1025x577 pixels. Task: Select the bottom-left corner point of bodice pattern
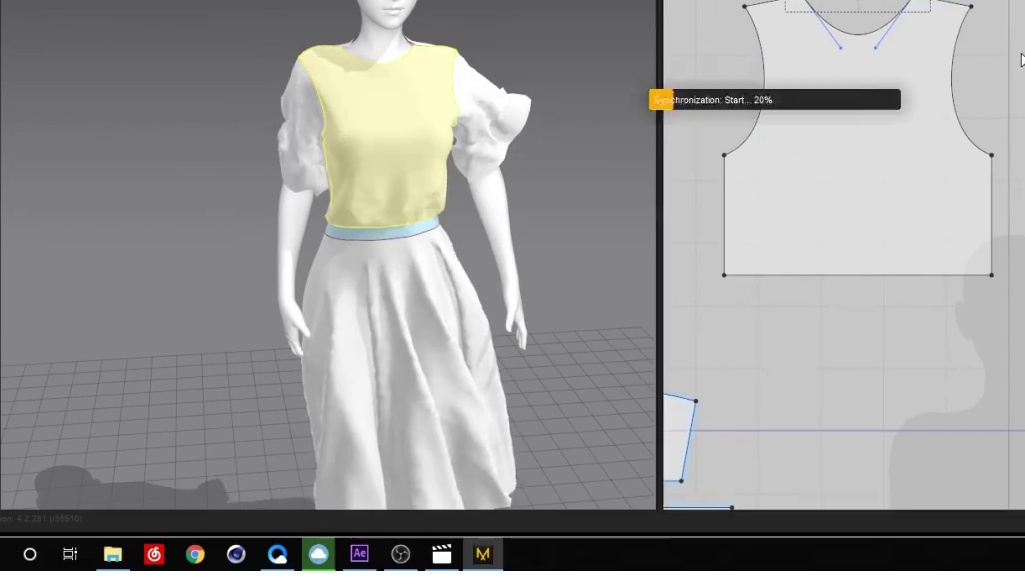(x=724, y=275)
